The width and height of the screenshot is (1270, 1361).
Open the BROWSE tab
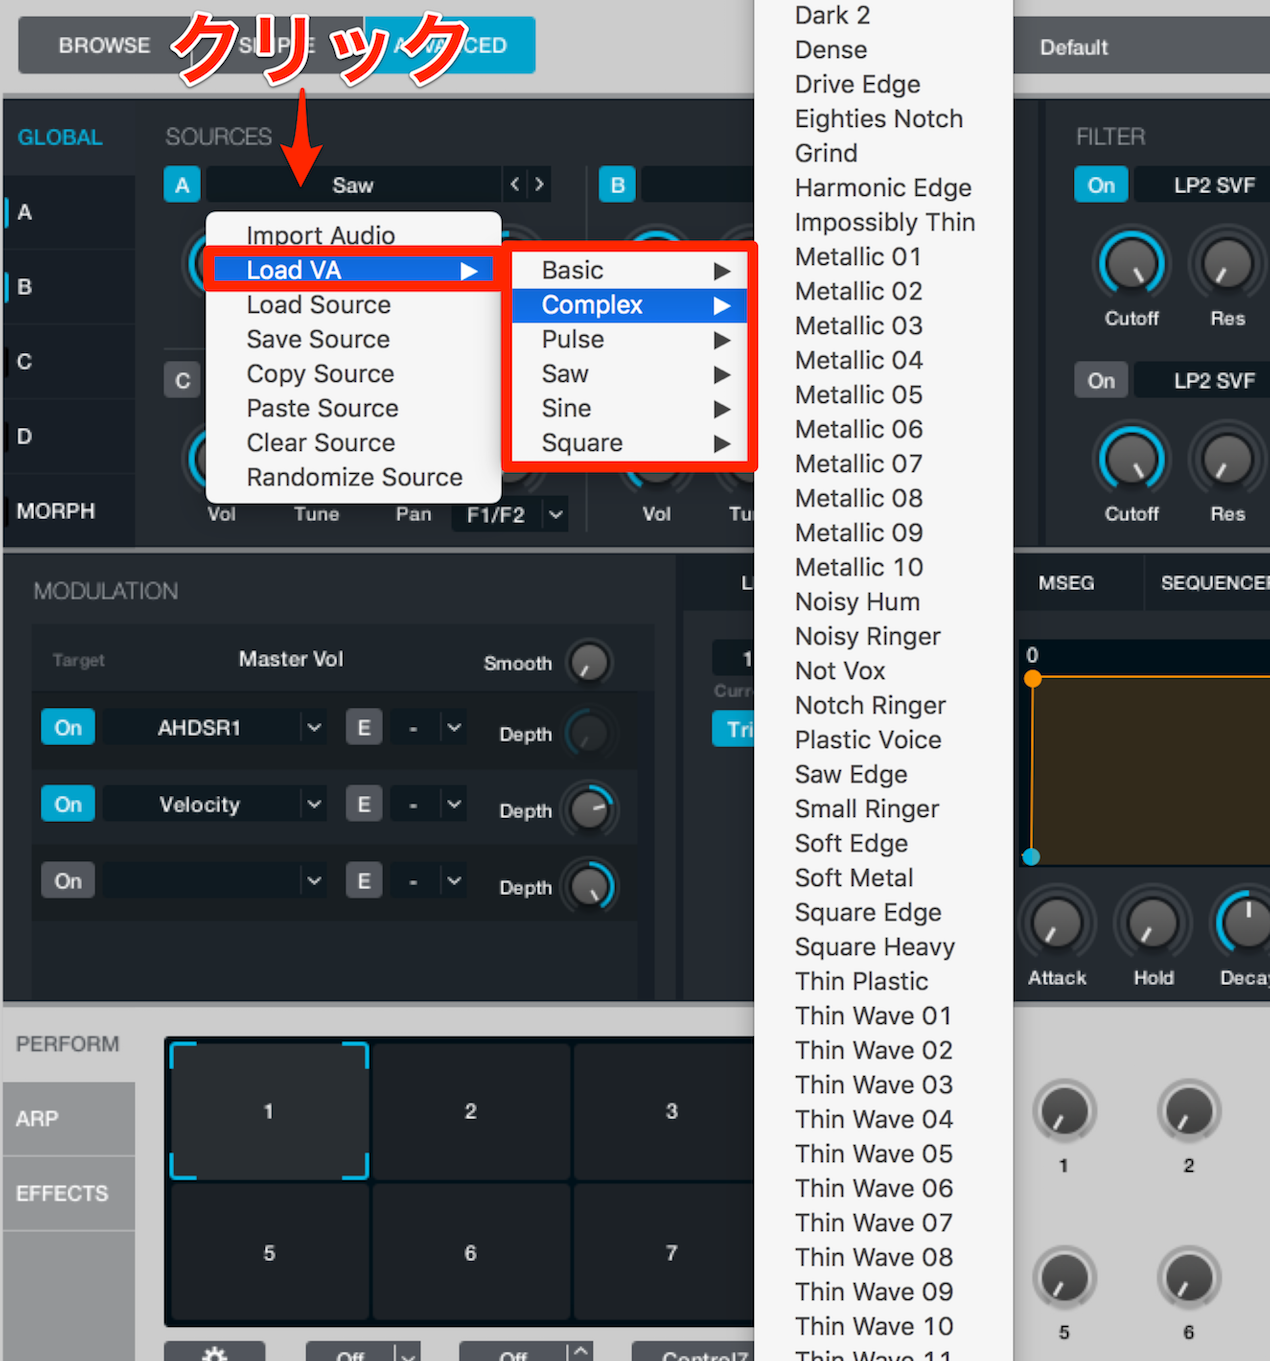(104, 45)
